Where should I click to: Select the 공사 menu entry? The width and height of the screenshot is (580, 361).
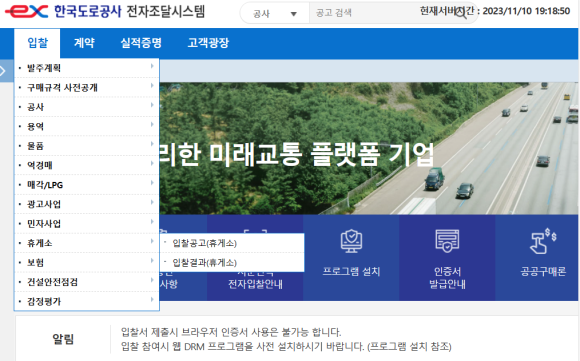87,107
